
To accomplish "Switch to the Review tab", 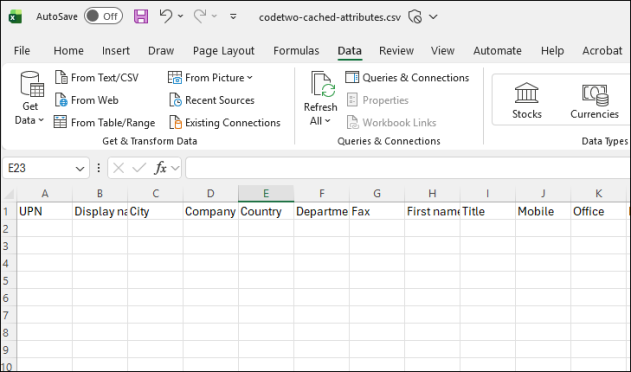I will (x=396, y=51).
